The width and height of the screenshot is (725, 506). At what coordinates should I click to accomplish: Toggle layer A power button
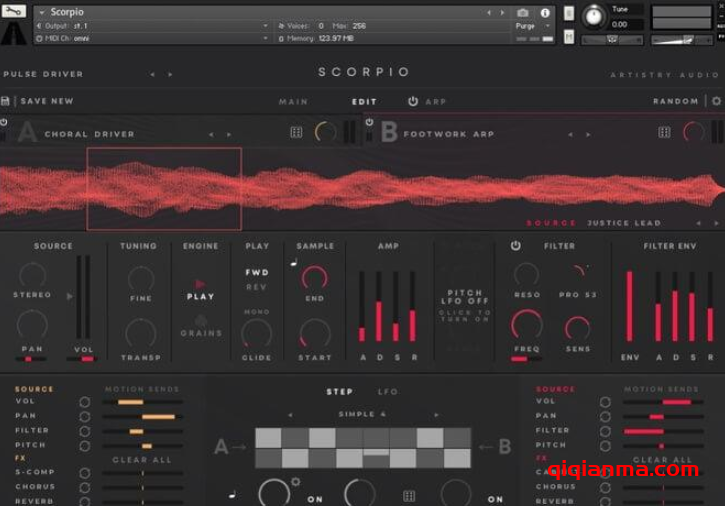(x=4, y=123)
